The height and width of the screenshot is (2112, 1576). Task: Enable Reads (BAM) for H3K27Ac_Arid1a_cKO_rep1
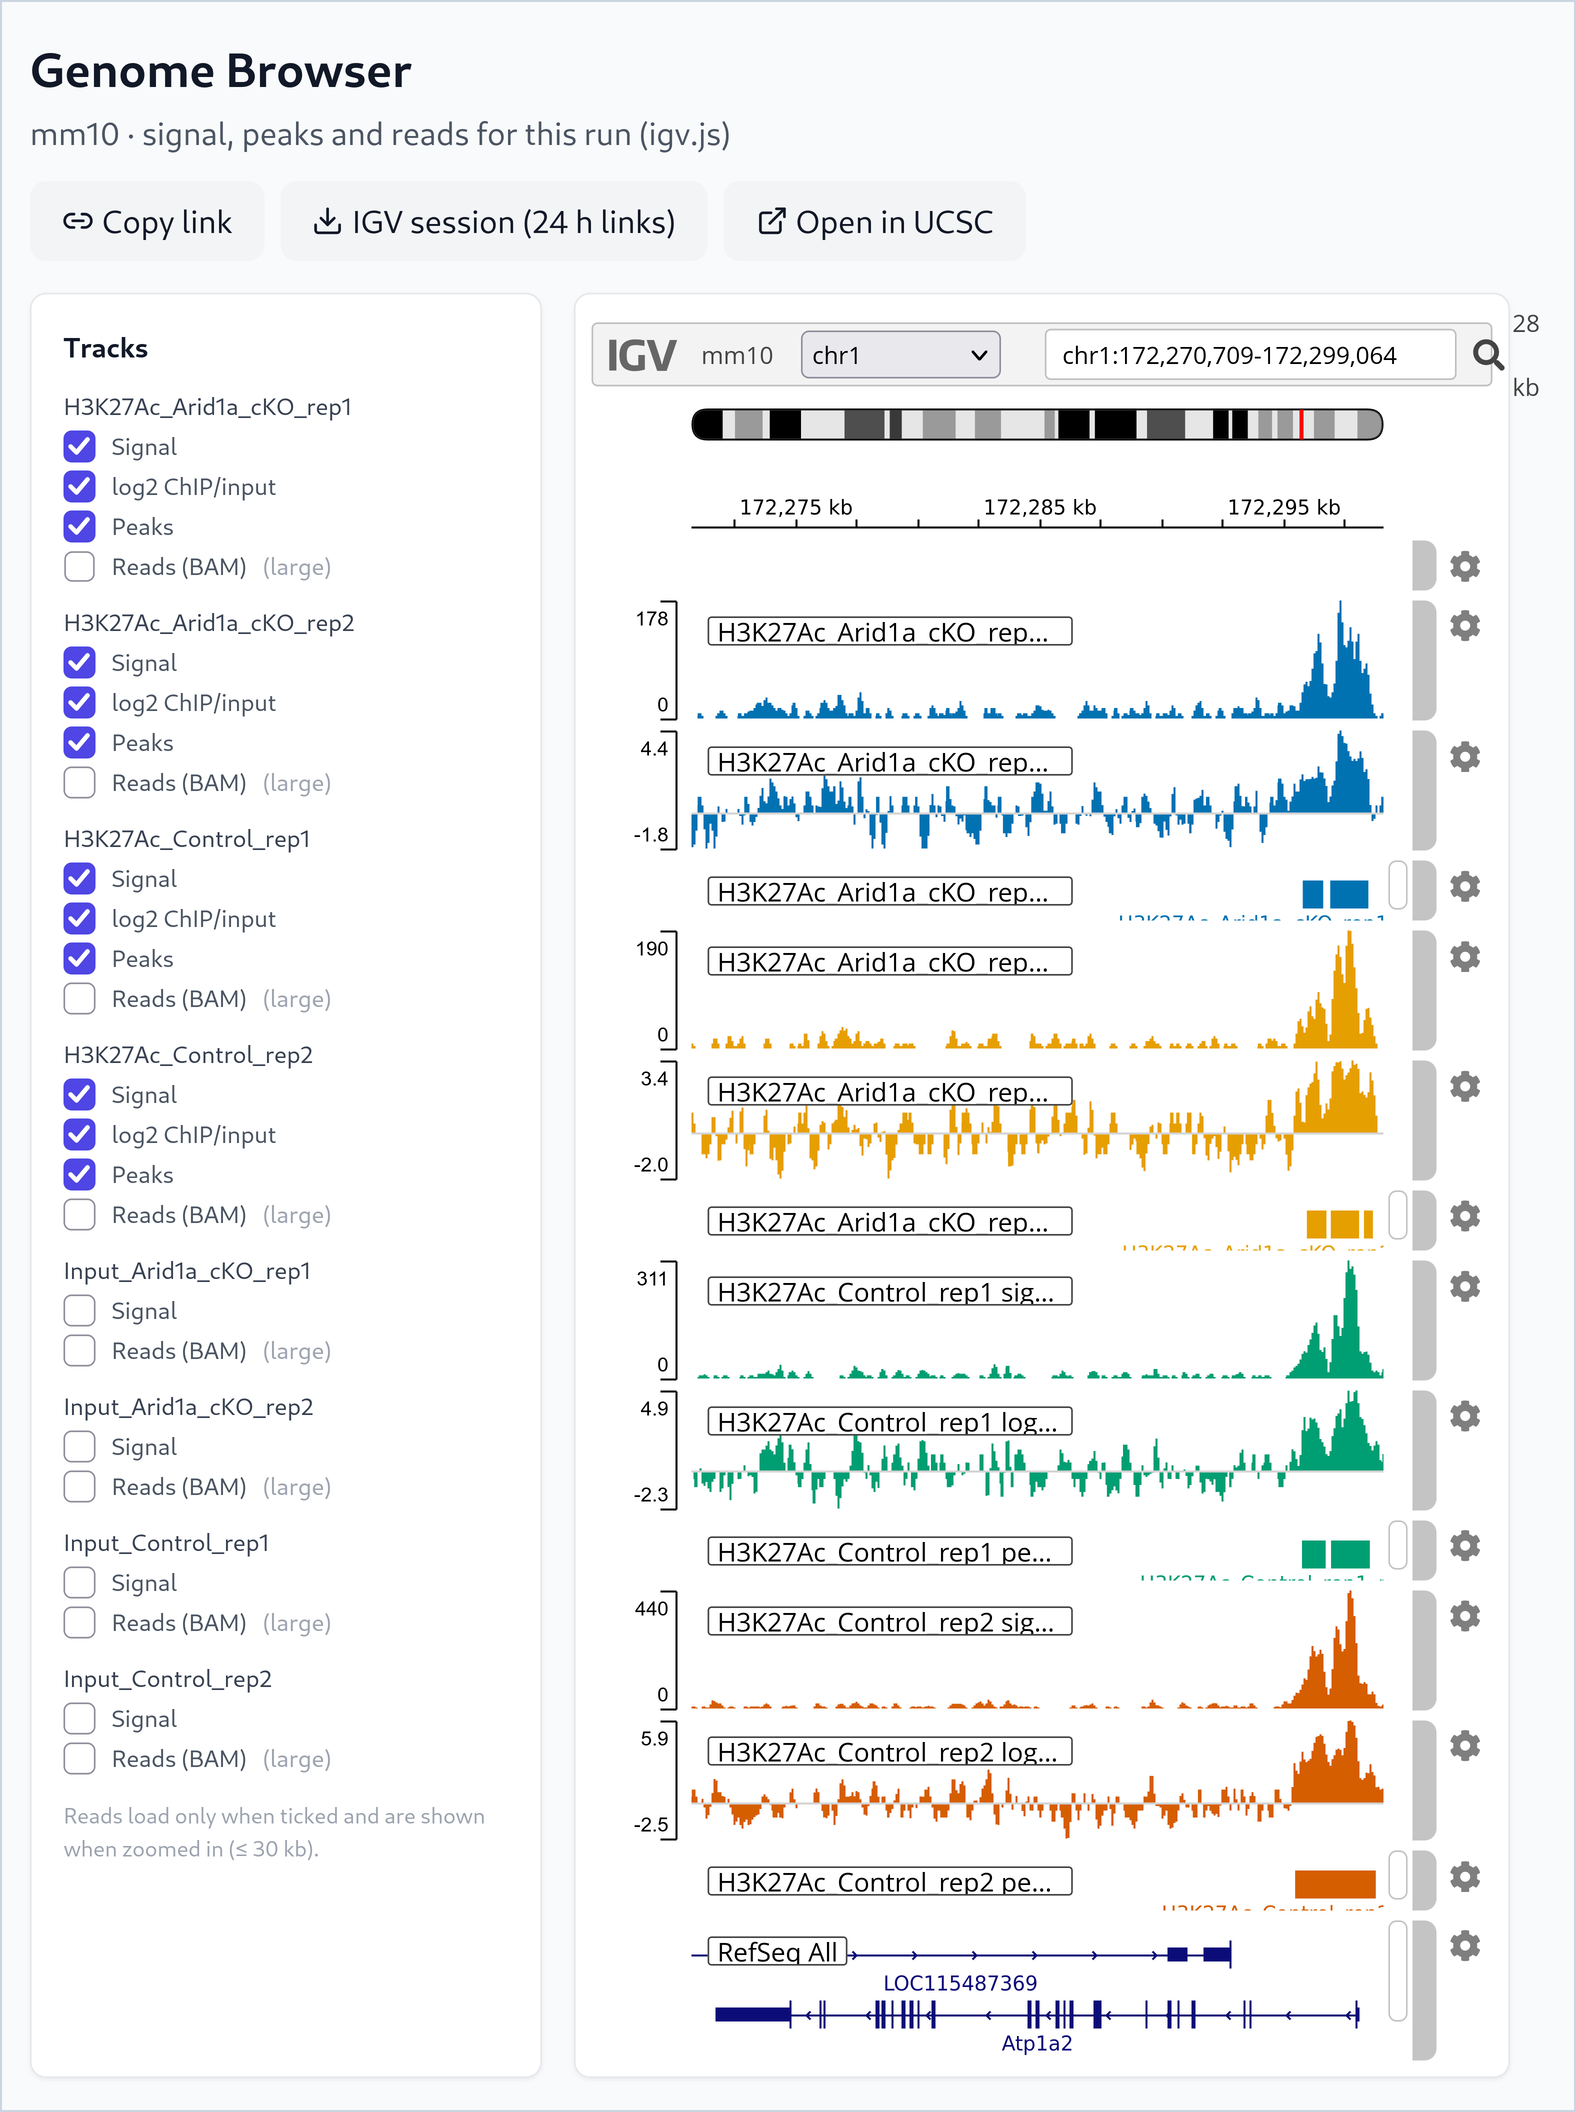pyautogui.click(x=80, y=567)
